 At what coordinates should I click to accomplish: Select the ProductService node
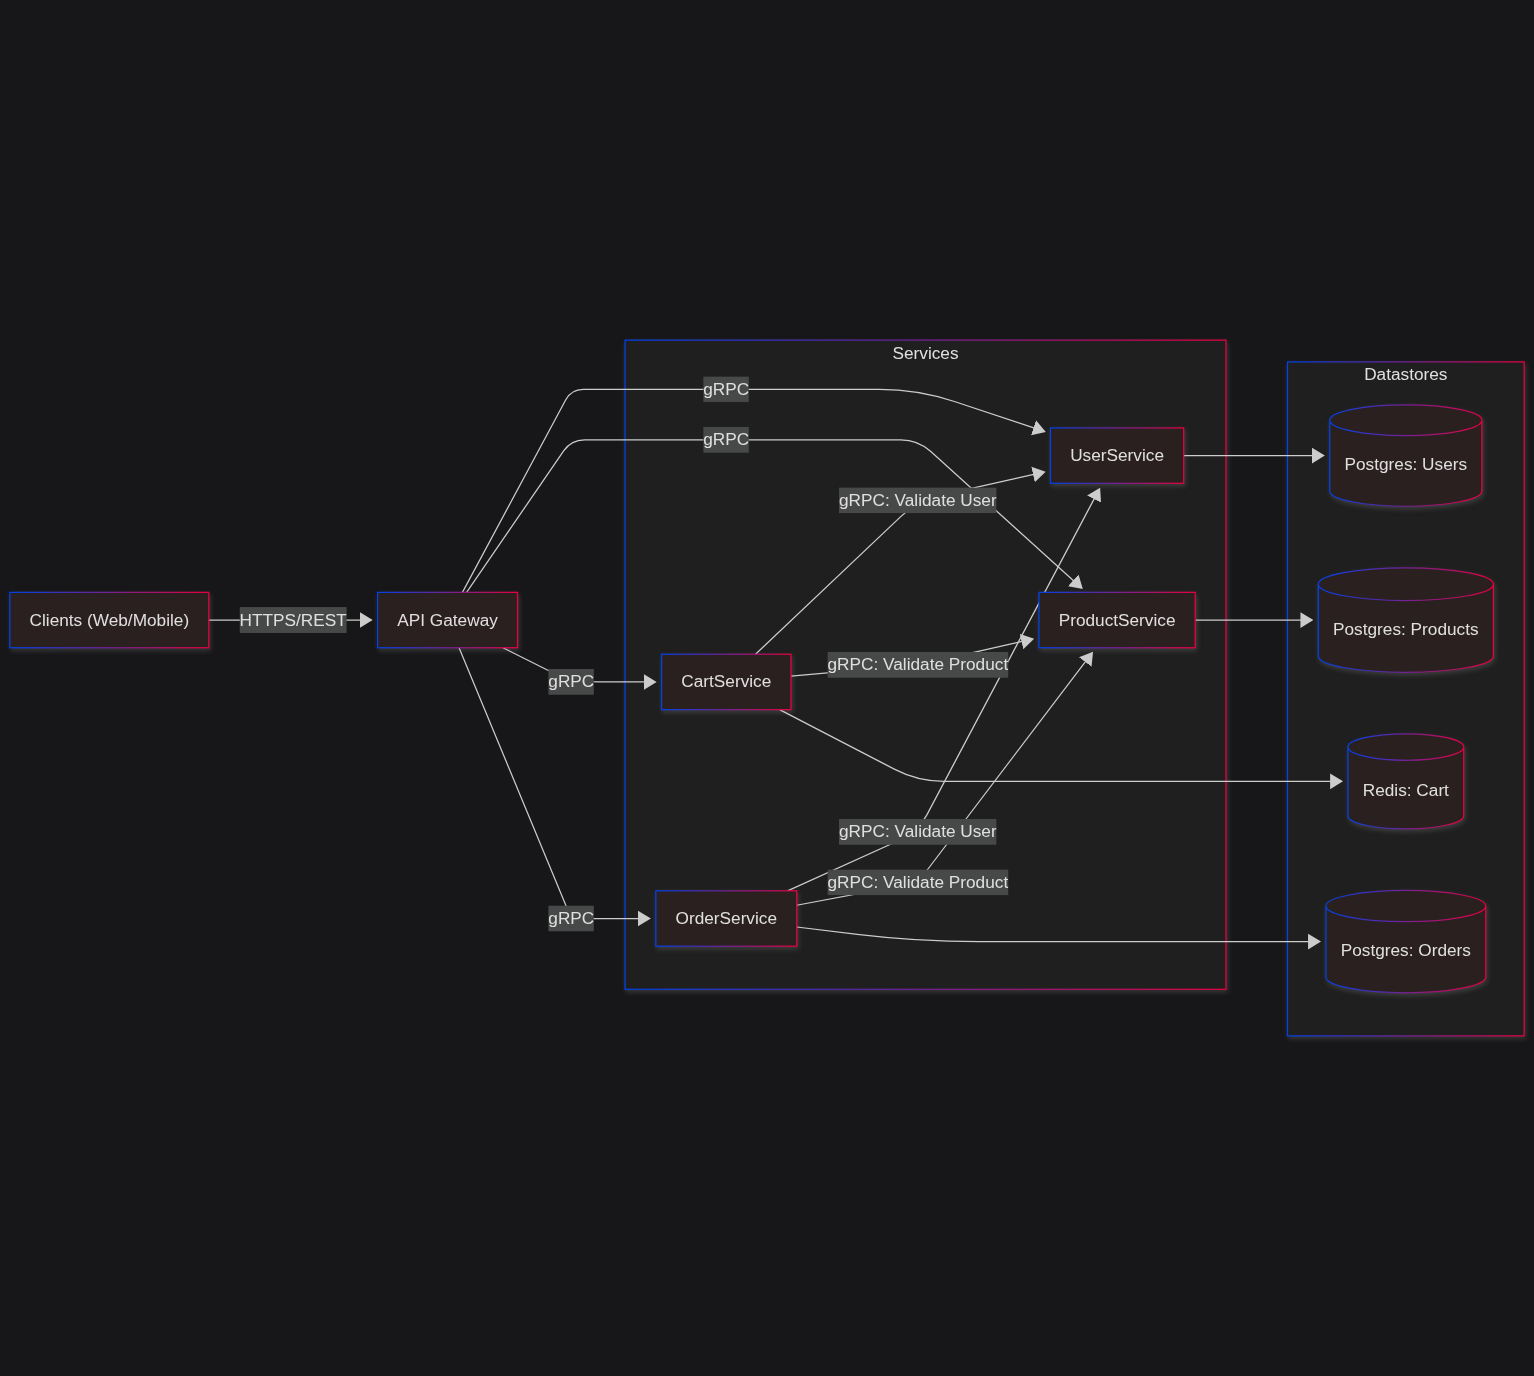pyautogui.click(x=1116, y=620)
